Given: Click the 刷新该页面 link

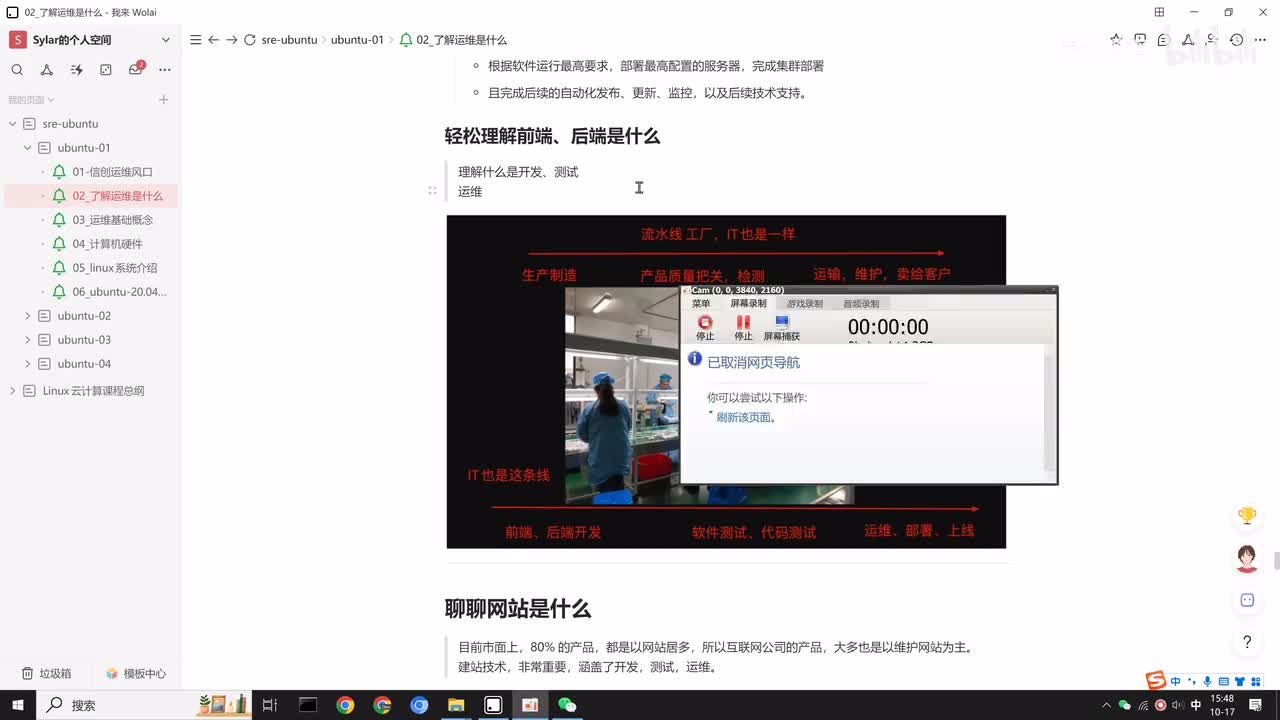Looking at the screenshot, I should [x=746, y=418].
